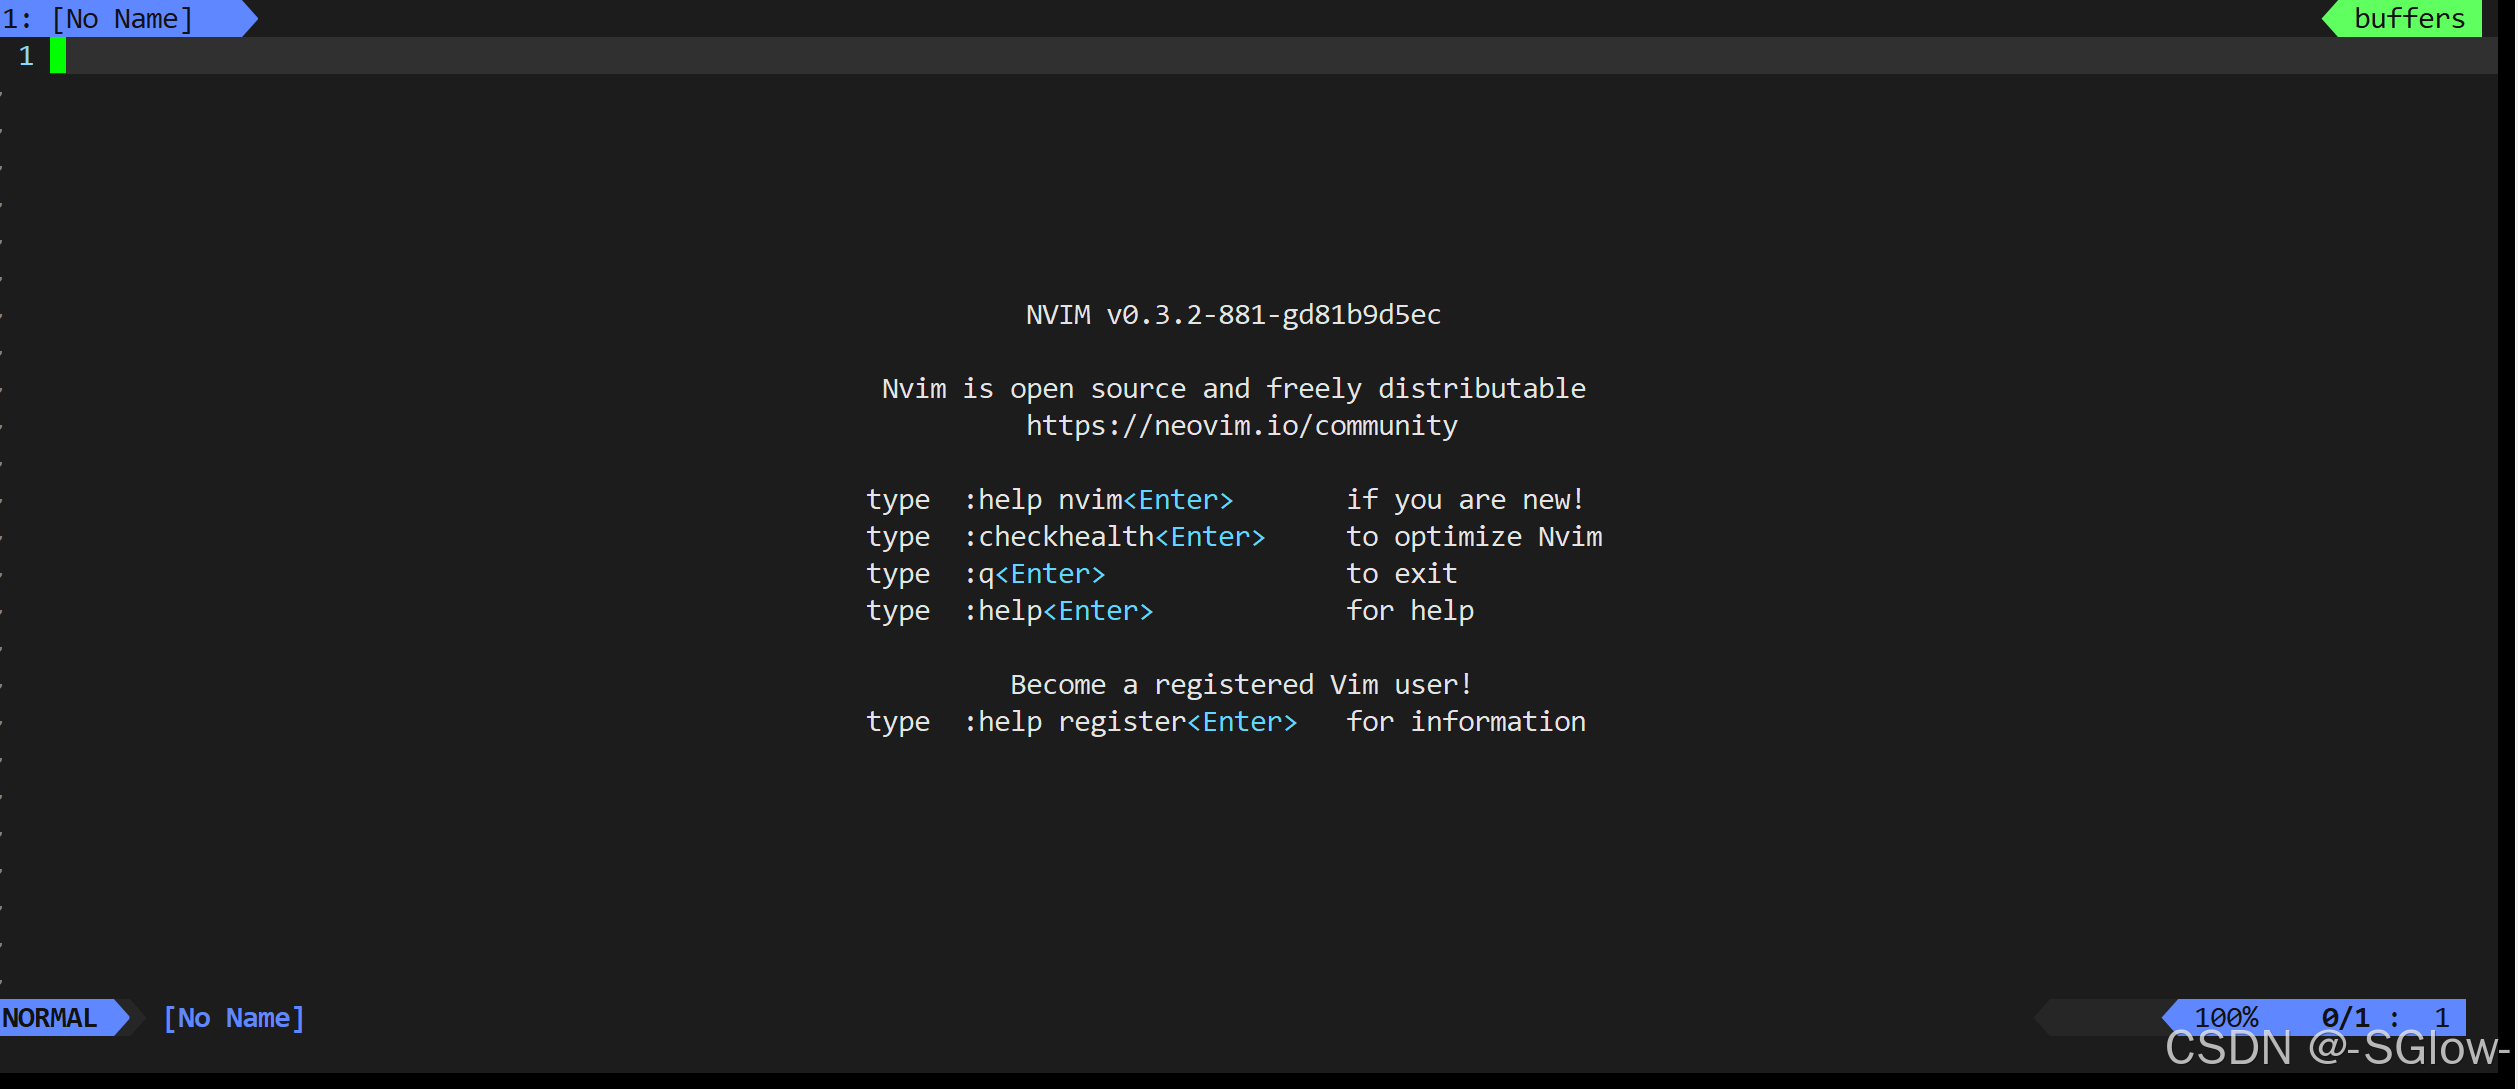Click the [No Name] filename in statusline
2518x1089 pixels.
point(233,1018)
